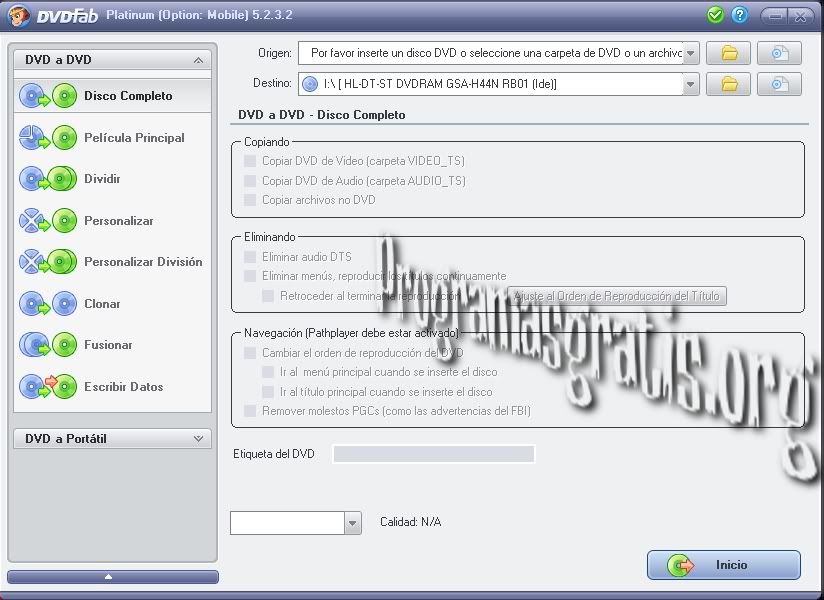
Task: Select Película Principal mode
Action: (x=112, y=138)
